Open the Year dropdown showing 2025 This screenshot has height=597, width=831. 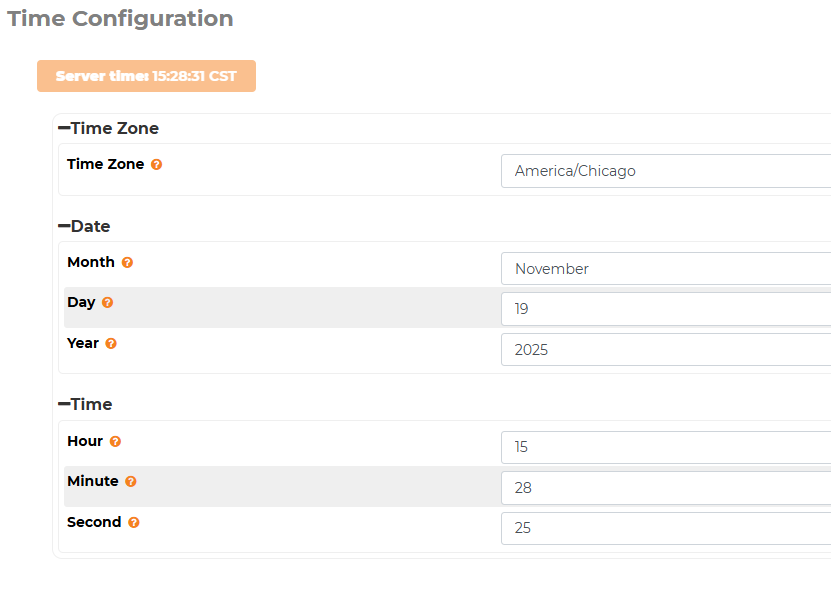665,350
